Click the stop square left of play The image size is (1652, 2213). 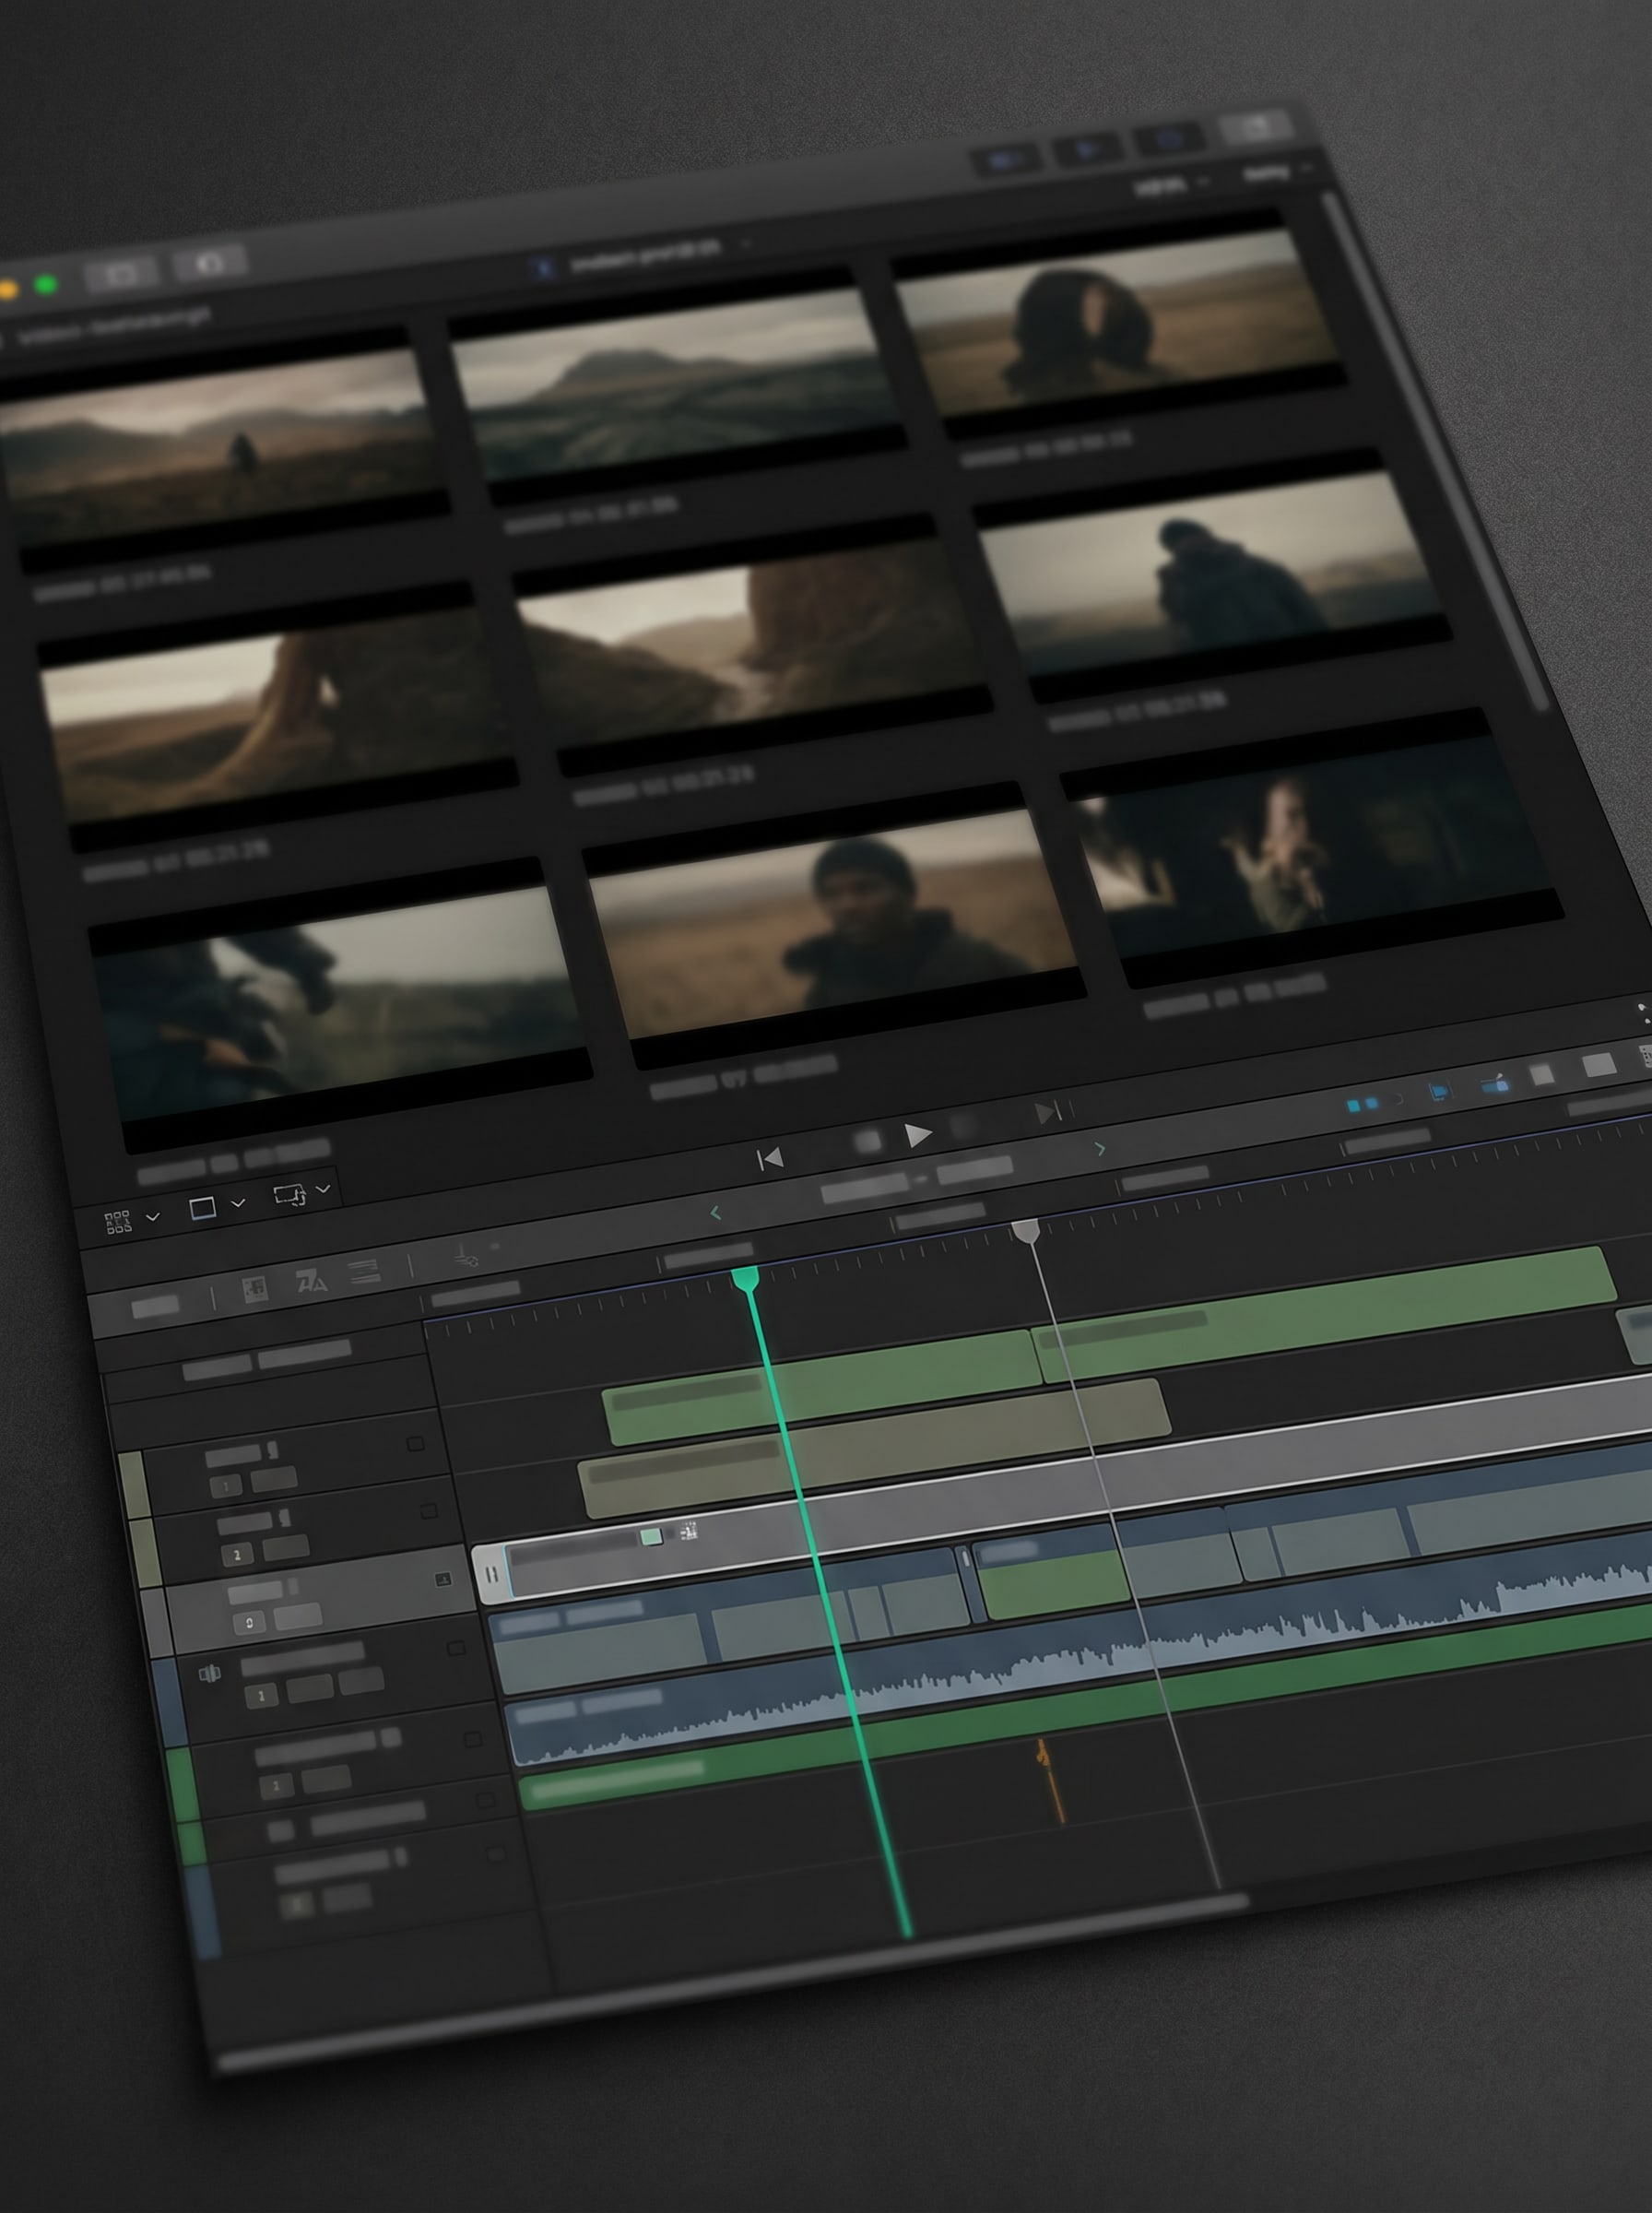(867, 1141)
